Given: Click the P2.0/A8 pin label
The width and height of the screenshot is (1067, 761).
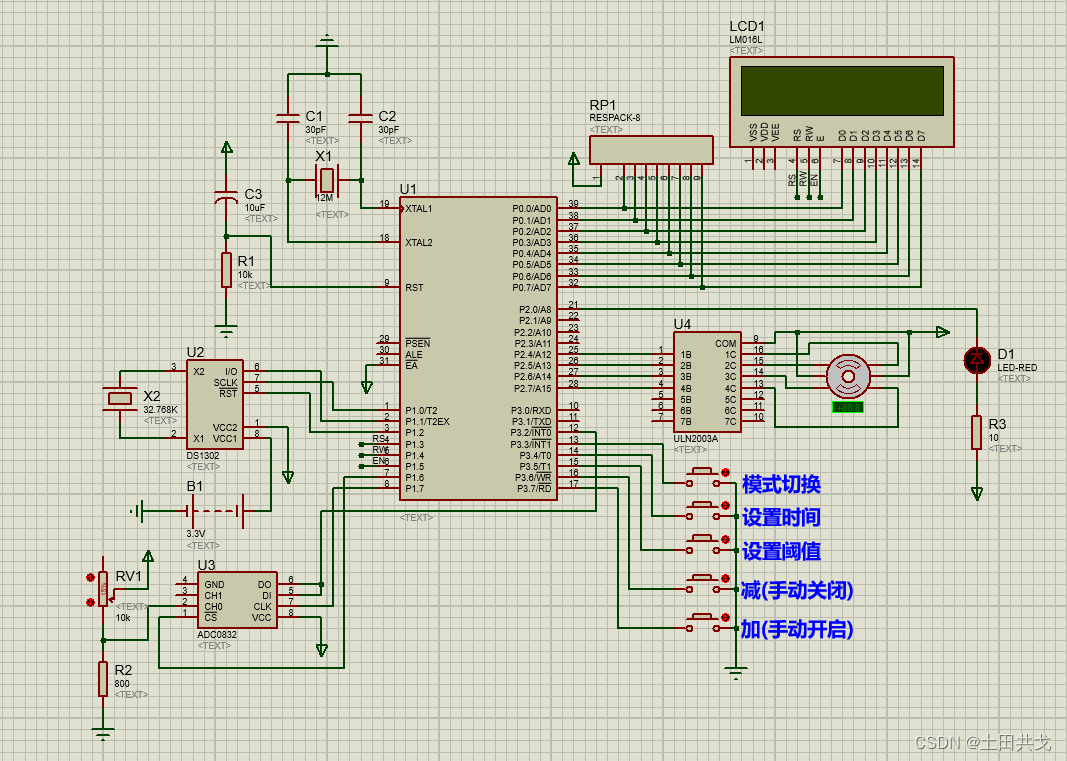Looking at the screenshot, I should [535, 309].
